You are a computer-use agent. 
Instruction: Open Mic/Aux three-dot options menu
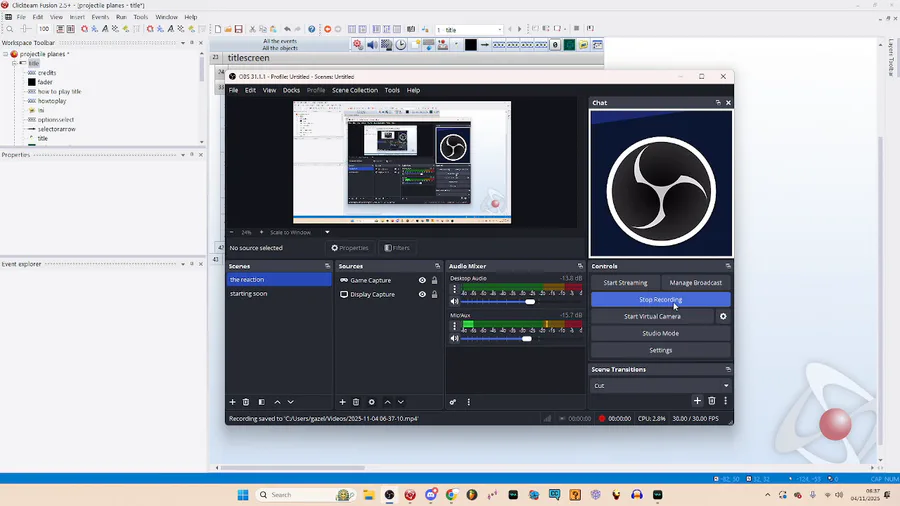pyautogui.click(x=454, y=327)
